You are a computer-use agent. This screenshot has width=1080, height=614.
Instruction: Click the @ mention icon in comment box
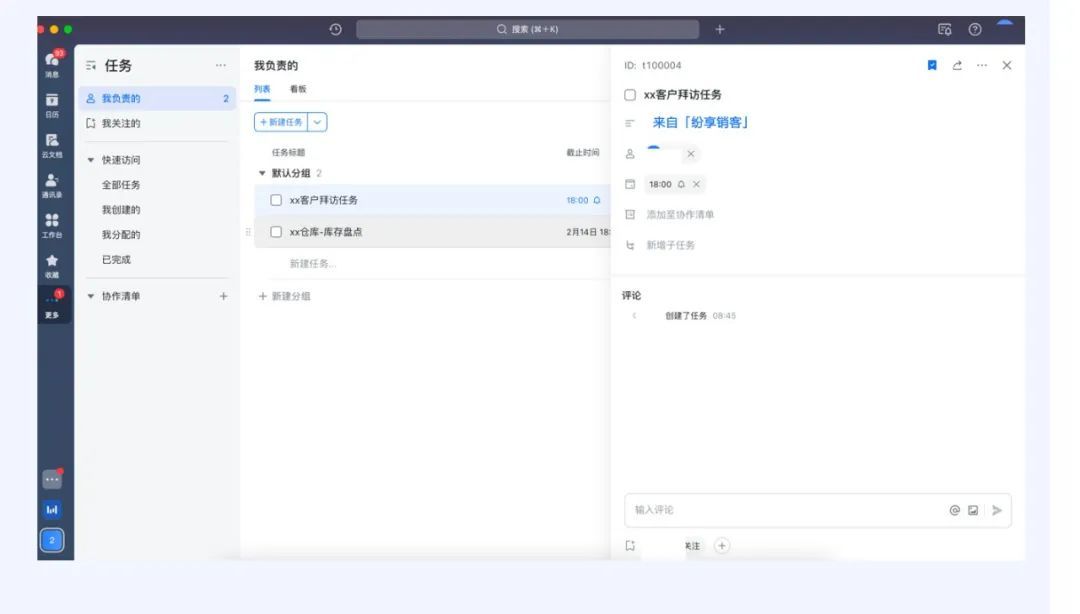click(955, 510)
